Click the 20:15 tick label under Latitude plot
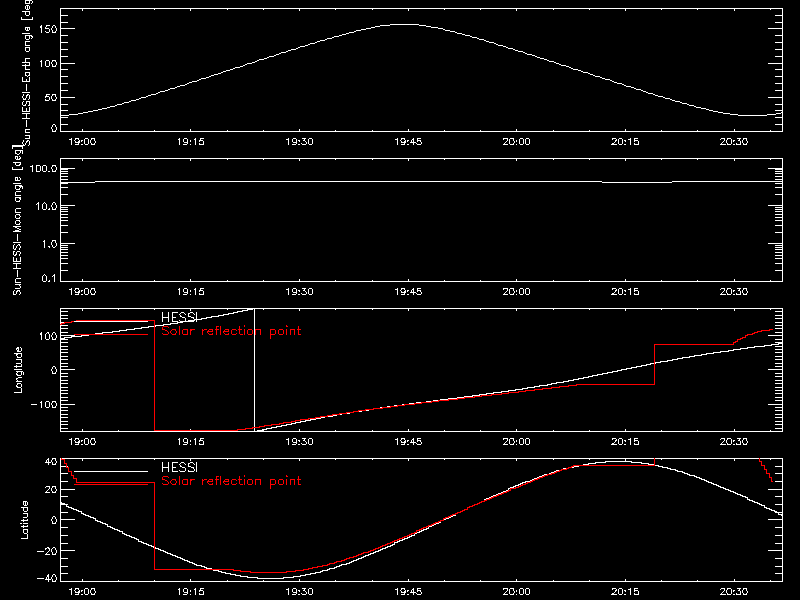Image resolution: width=800 pixels, height=600 pixels. coord(625,592)
